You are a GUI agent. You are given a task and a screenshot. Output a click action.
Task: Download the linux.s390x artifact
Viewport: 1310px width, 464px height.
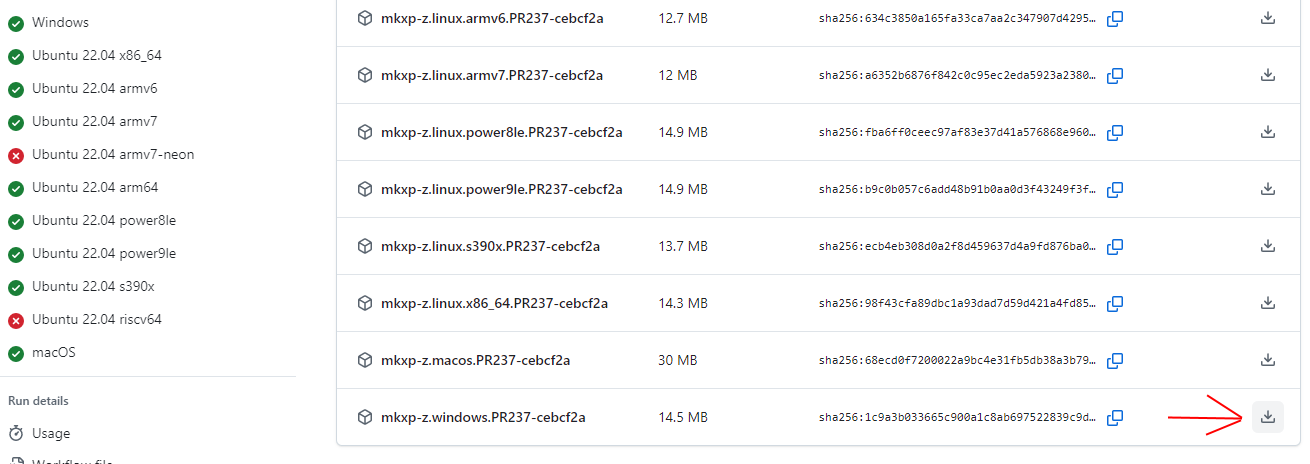1267,246
